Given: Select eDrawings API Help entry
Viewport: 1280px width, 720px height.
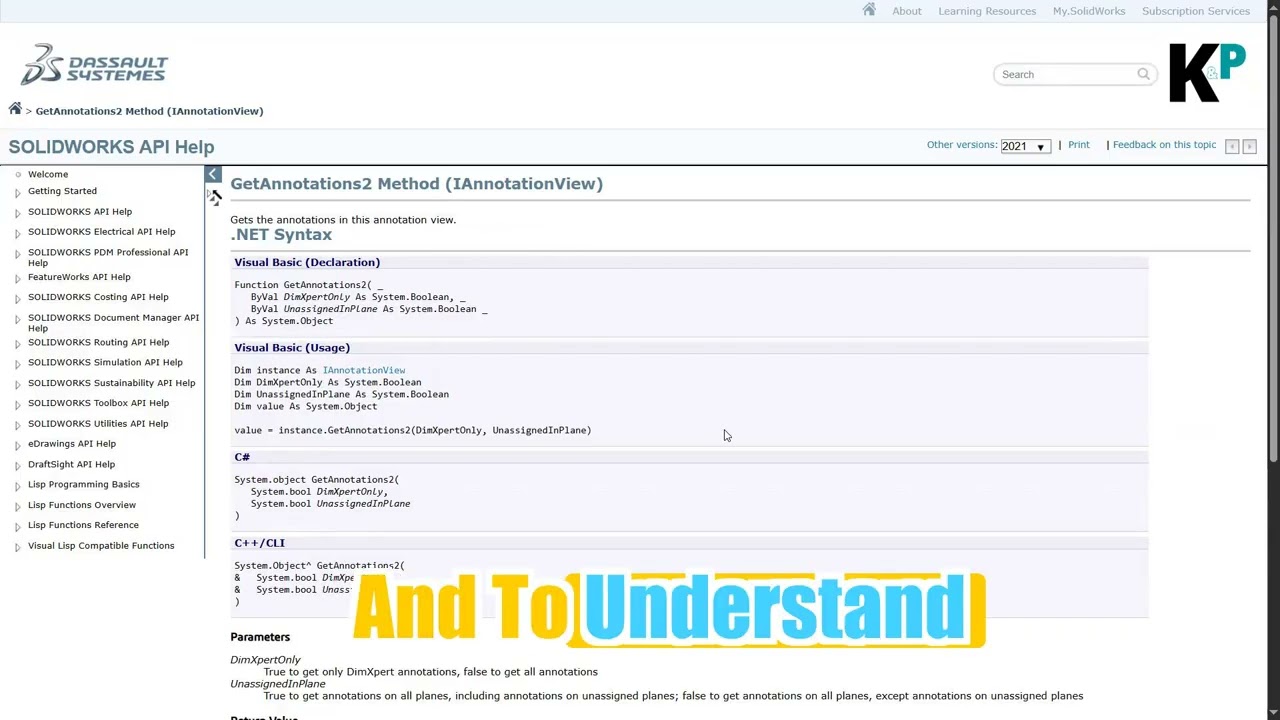Looking at the screenshot, I should point(72,444).
